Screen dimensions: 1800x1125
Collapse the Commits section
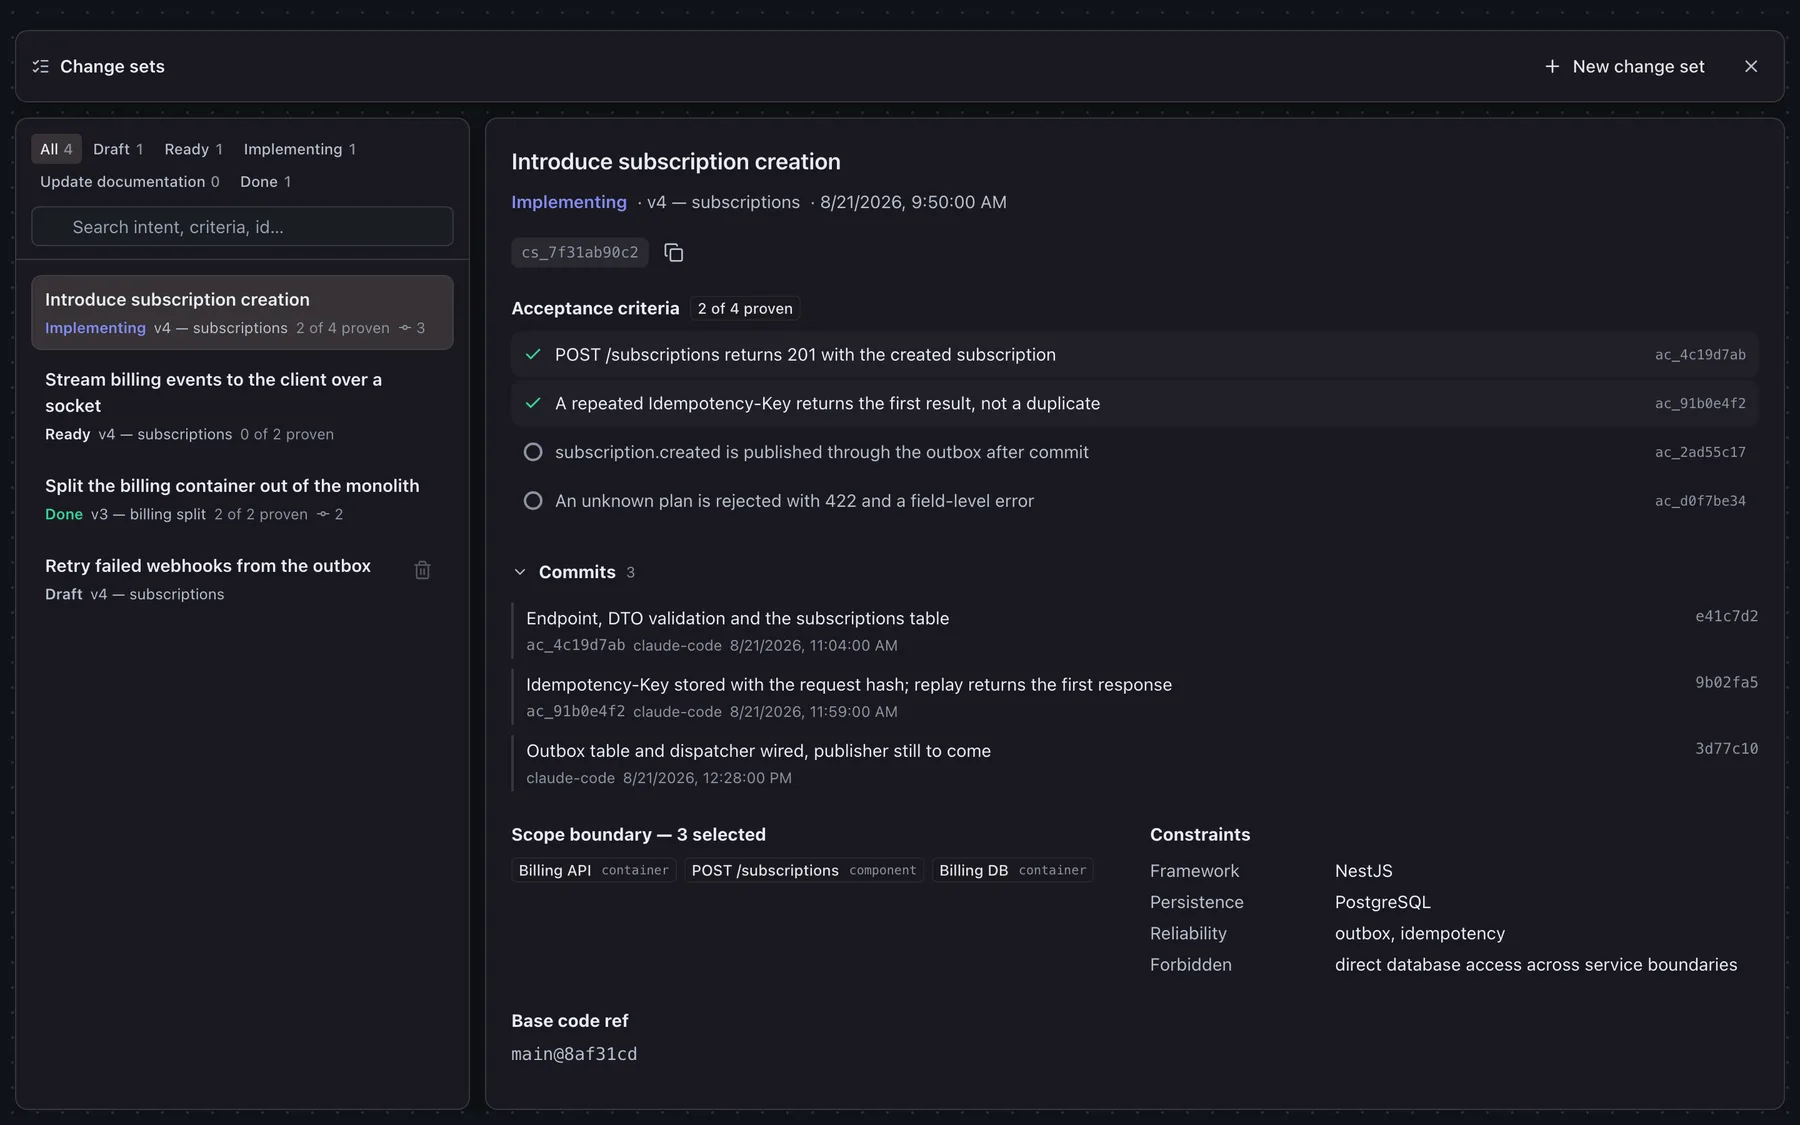pyautogui.click(x=520, y=572)
